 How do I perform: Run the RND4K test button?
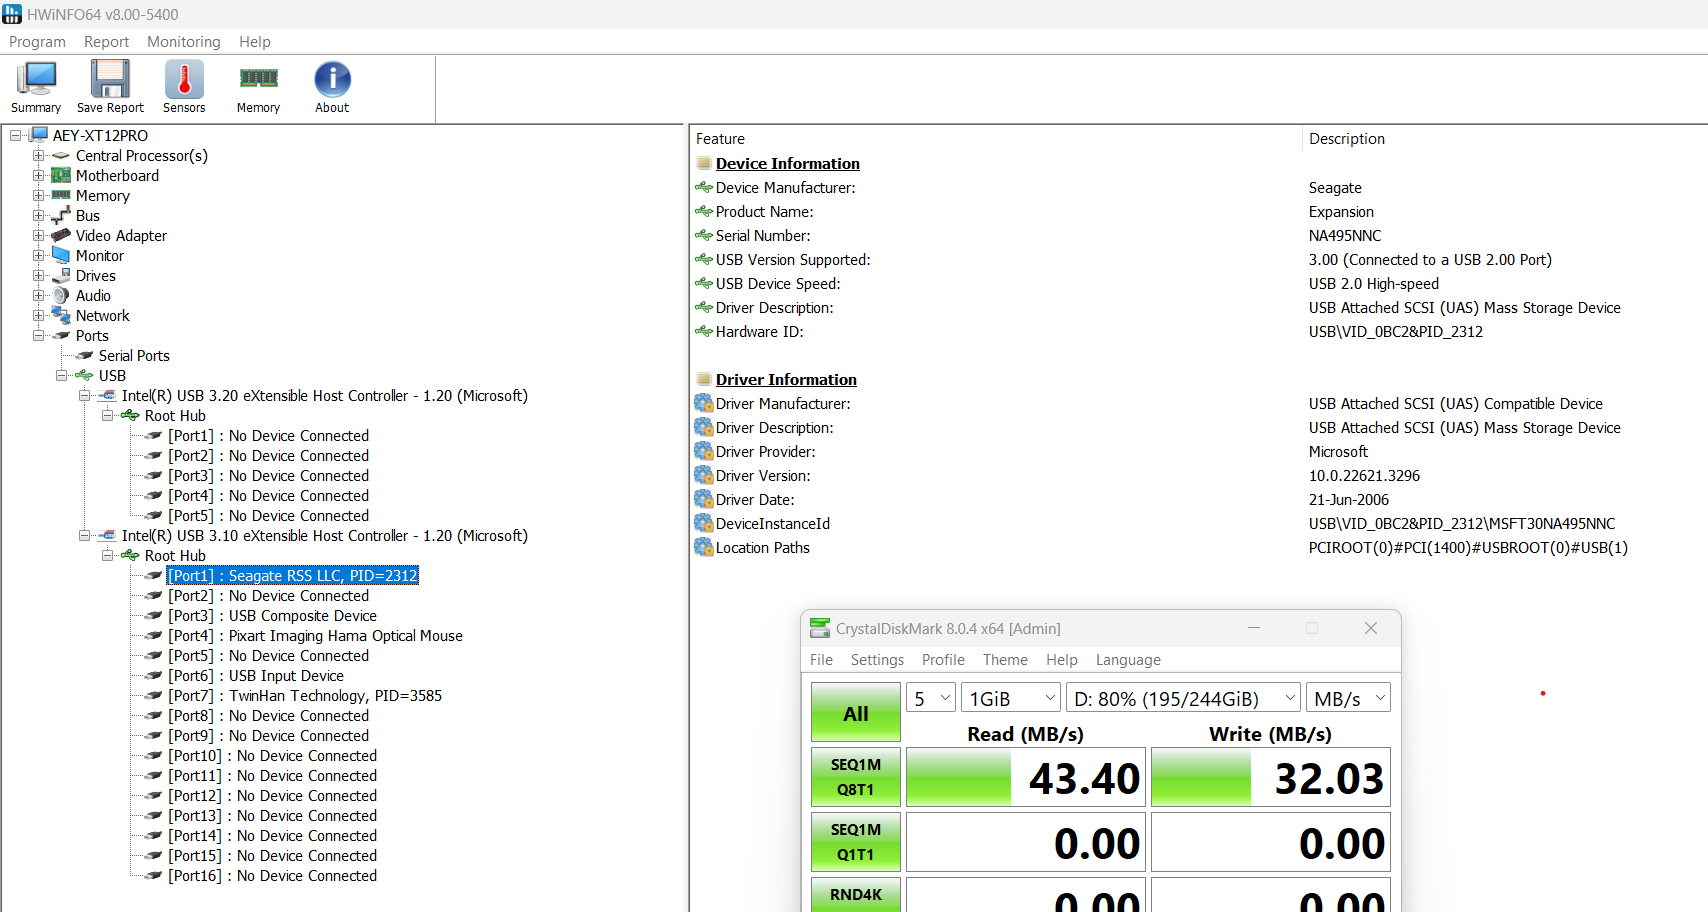click(x=856, y=895)
